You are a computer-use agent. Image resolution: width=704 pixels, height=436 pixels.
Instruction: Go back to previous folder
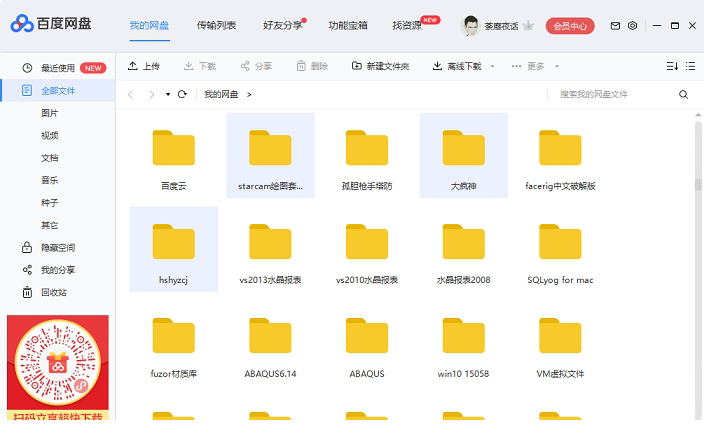click(131, 94)
